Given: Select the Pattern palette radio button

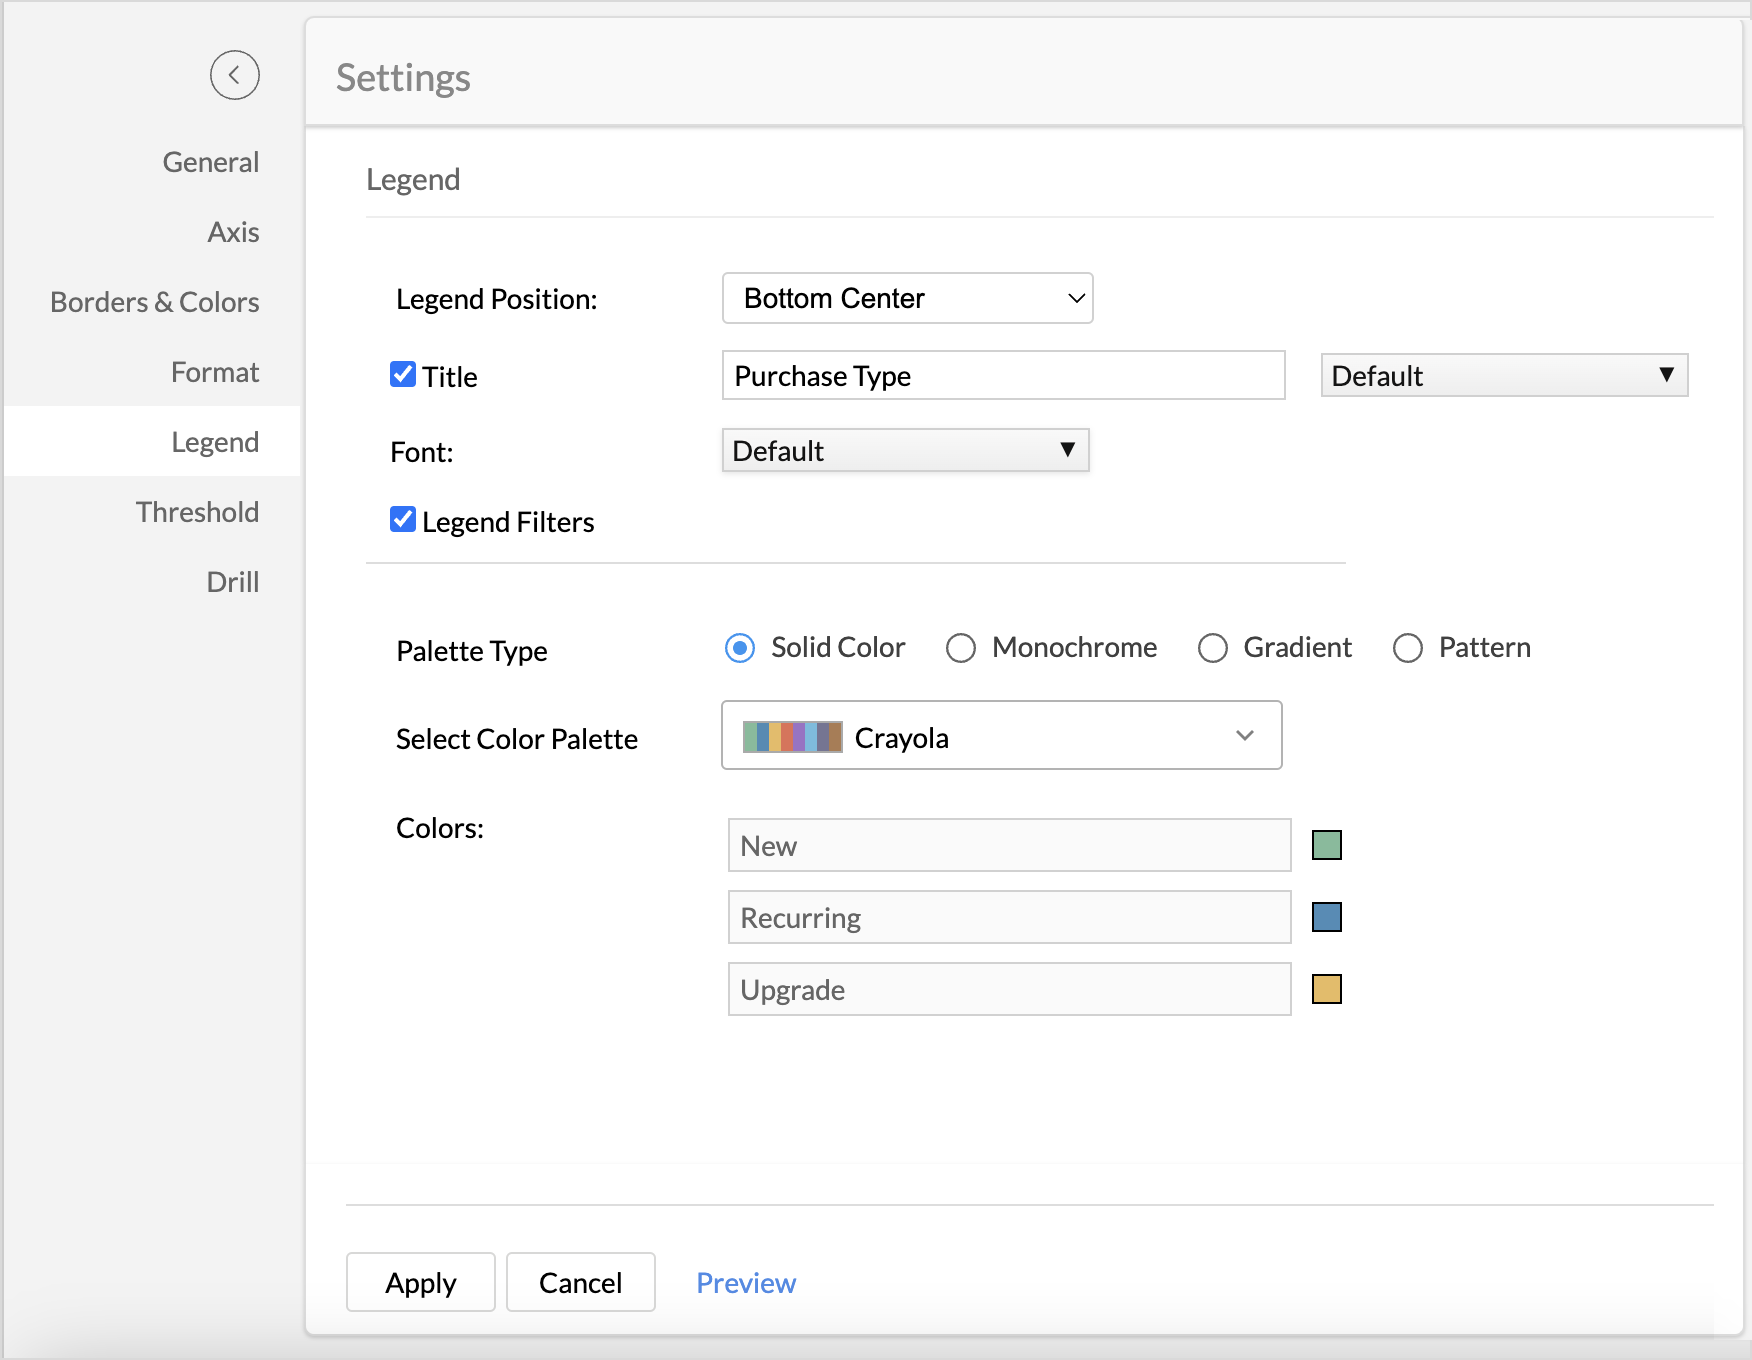Looking at the screenshot, I should [x=1408, y=648].
